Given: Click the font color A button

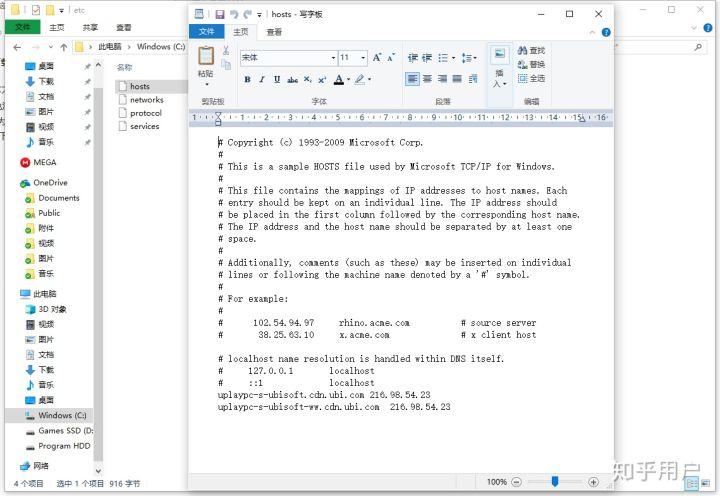Looking at the screenshot, I should 338,79.
